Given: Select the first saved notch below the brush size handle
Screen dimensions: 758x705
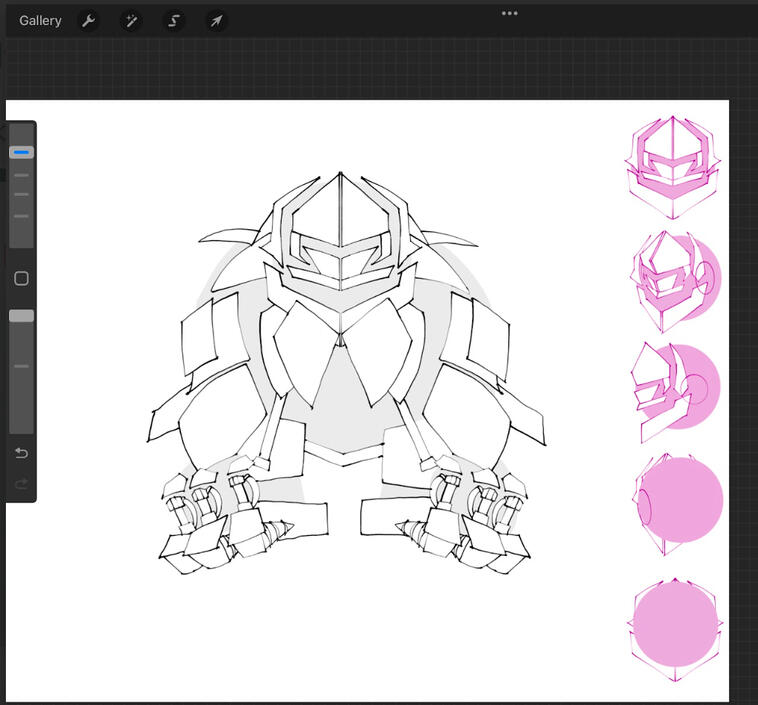Looking at the screenshot, I should click(21, 175).
